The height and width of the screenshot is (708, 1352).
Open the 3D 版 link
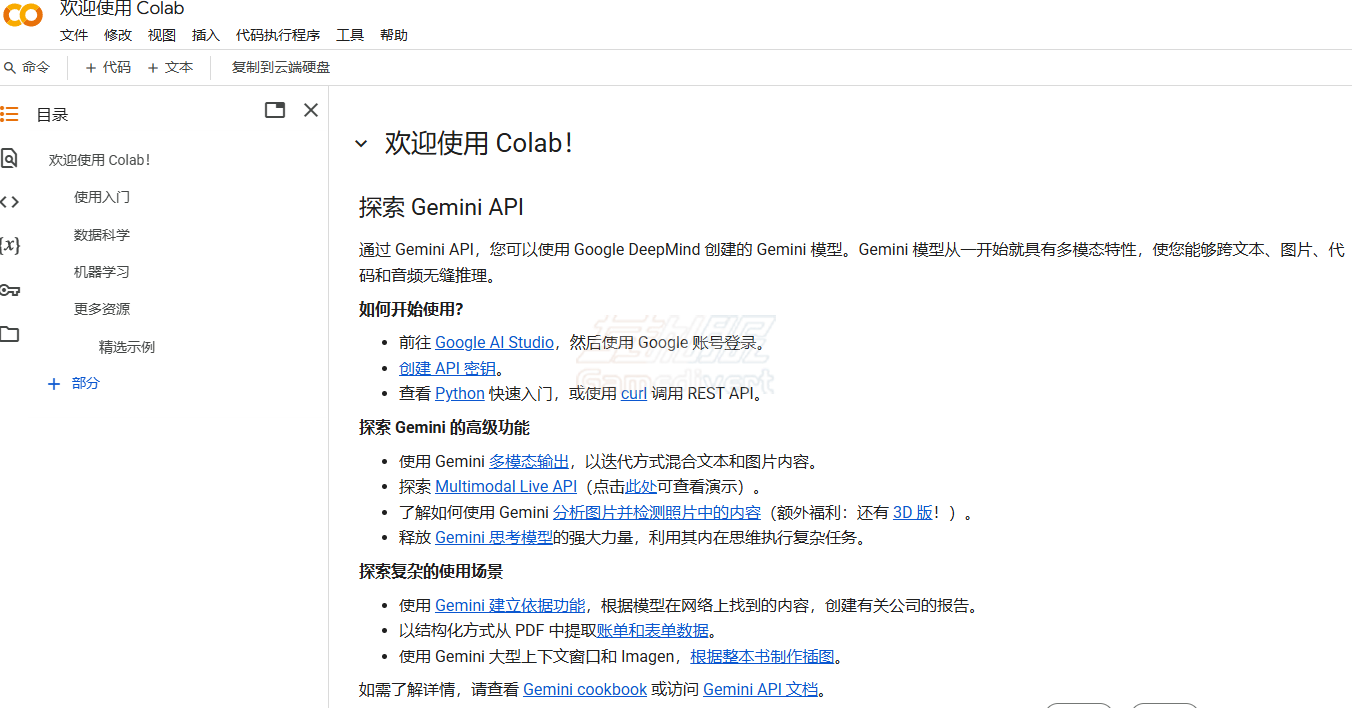pos(913,512)
